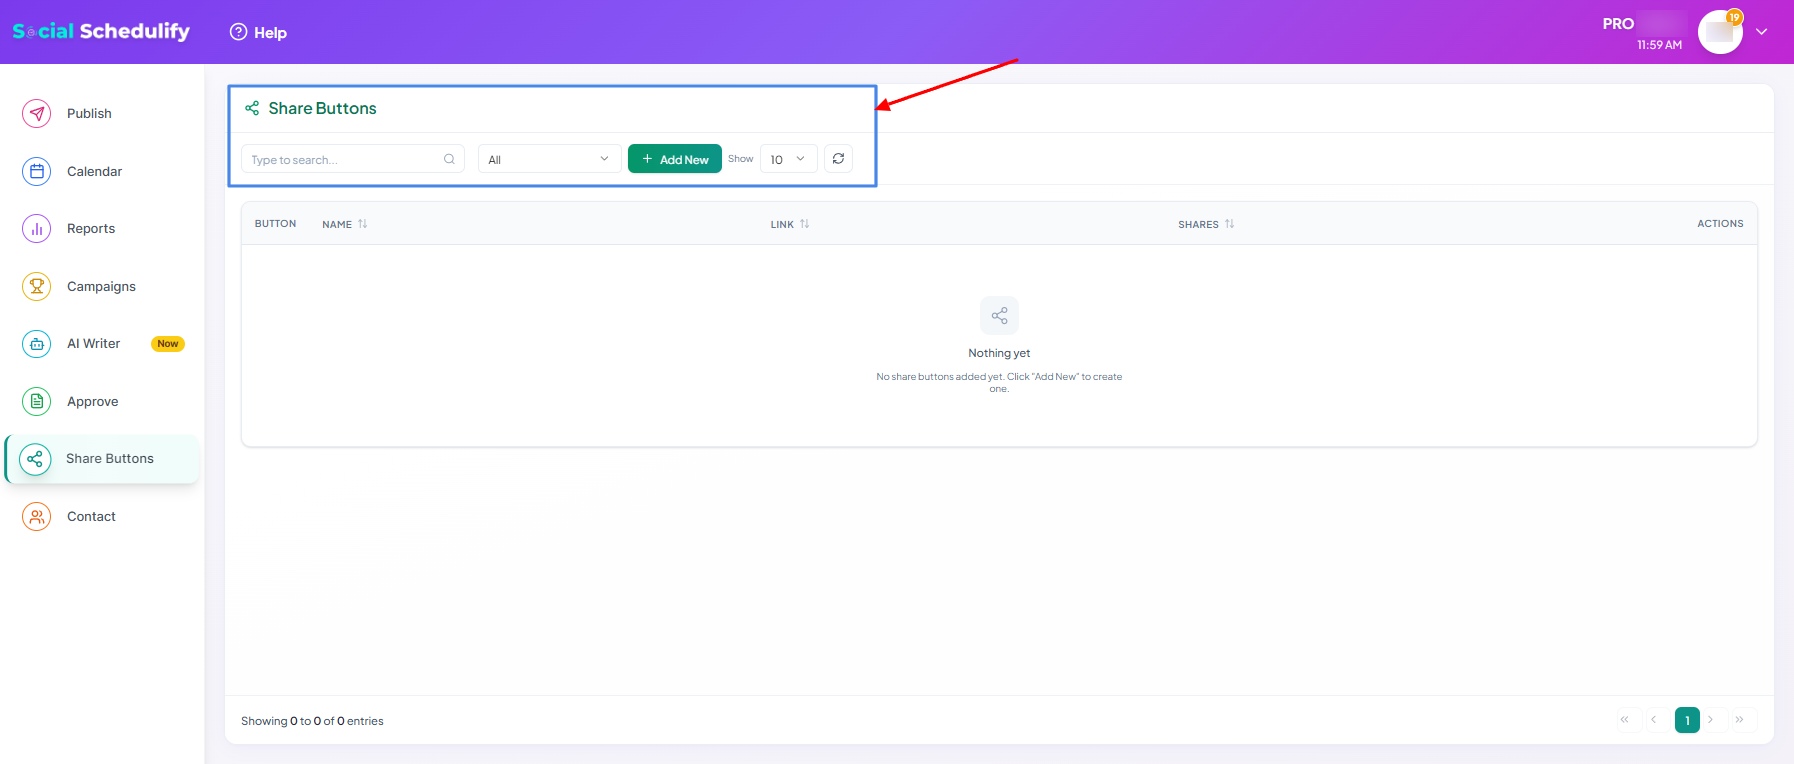Click Share Buttons sidebar label
Viewport: 1794px width, 764px height.
tap(110, 459)
